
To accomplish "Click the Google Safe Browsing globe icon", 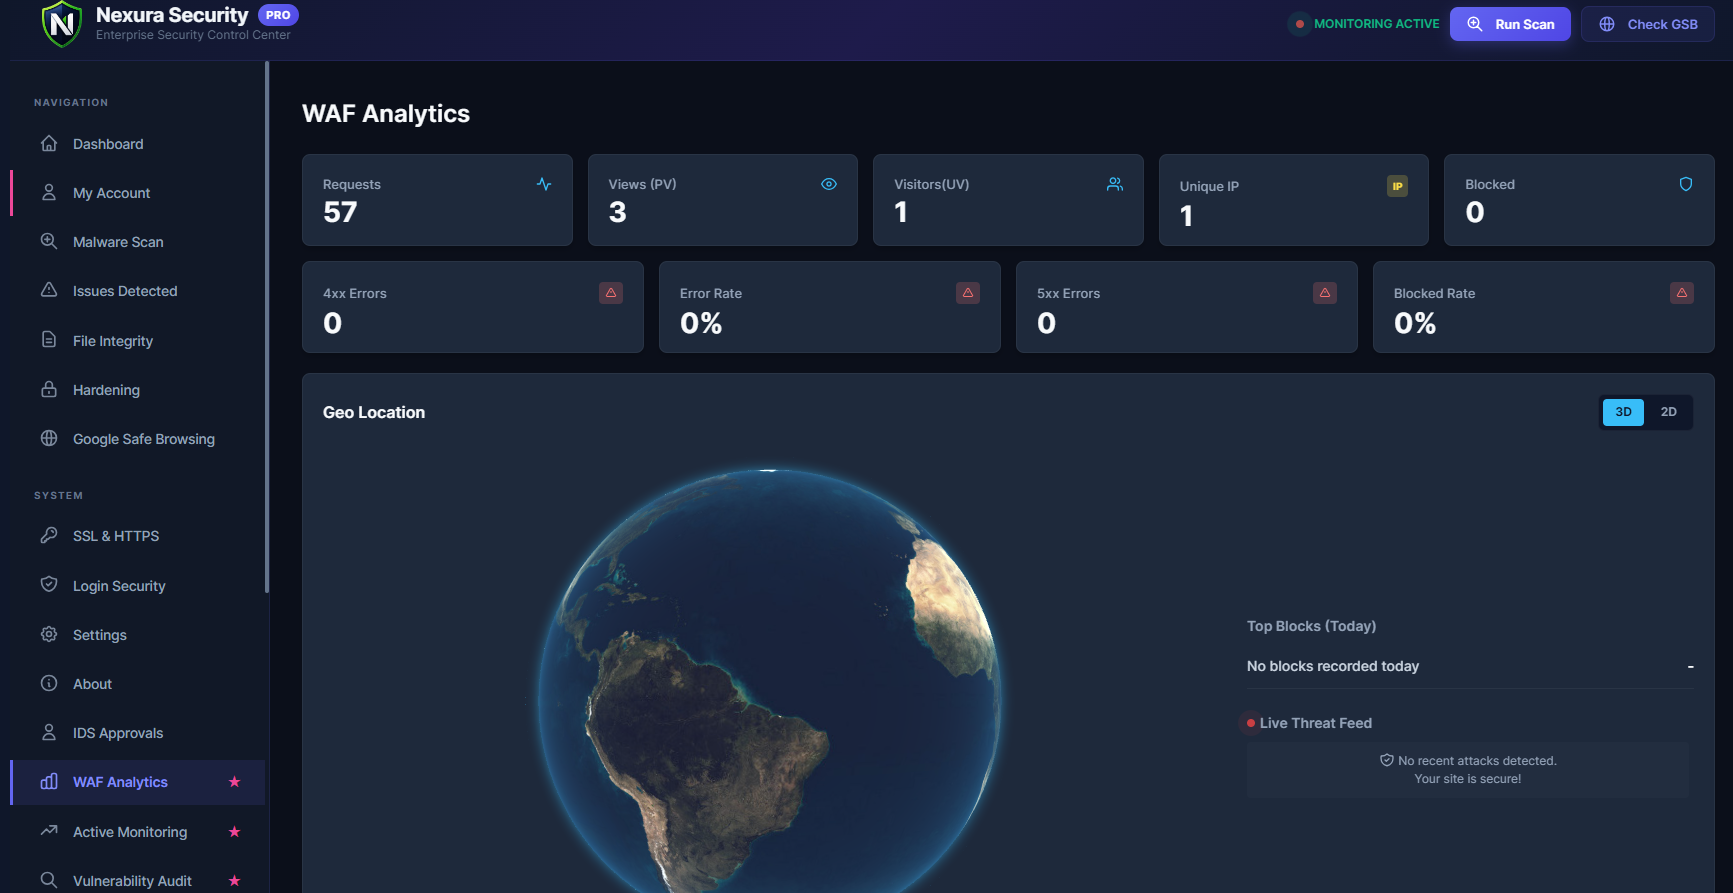I will pos(49,438).
